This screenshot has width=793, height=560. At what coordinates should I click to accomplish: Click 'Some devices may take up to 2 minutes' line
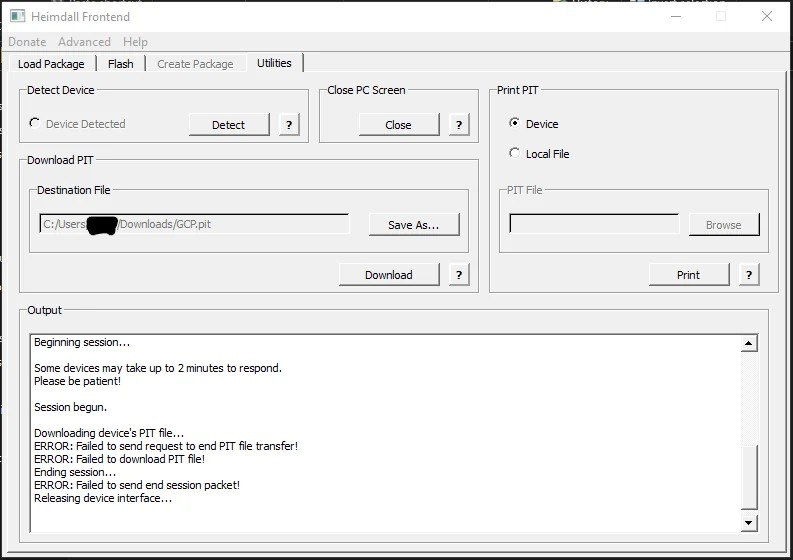pos(158,368)
